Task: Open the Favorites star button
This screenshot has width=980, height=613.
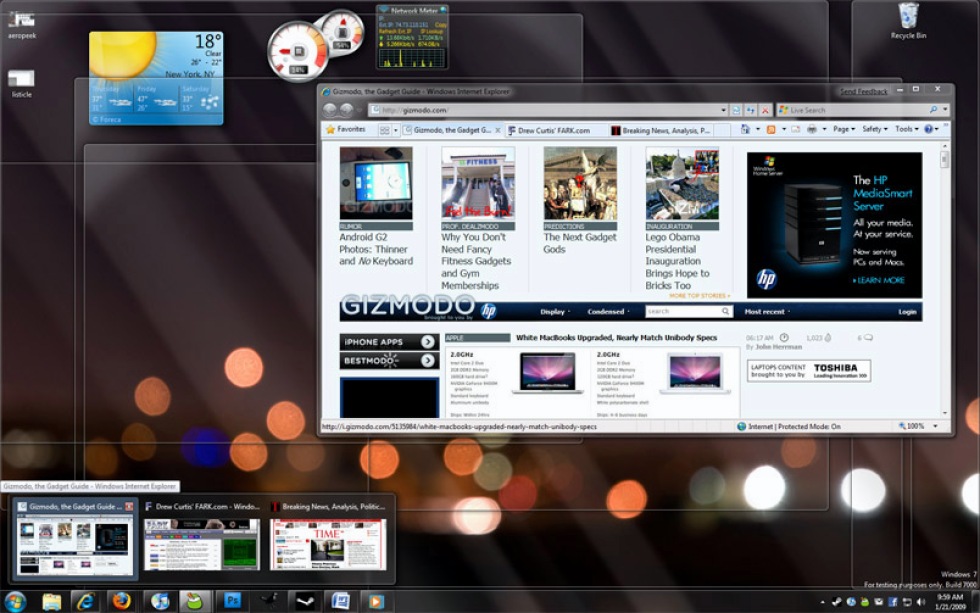Action: pyautogui.click(x=345, y=129)
